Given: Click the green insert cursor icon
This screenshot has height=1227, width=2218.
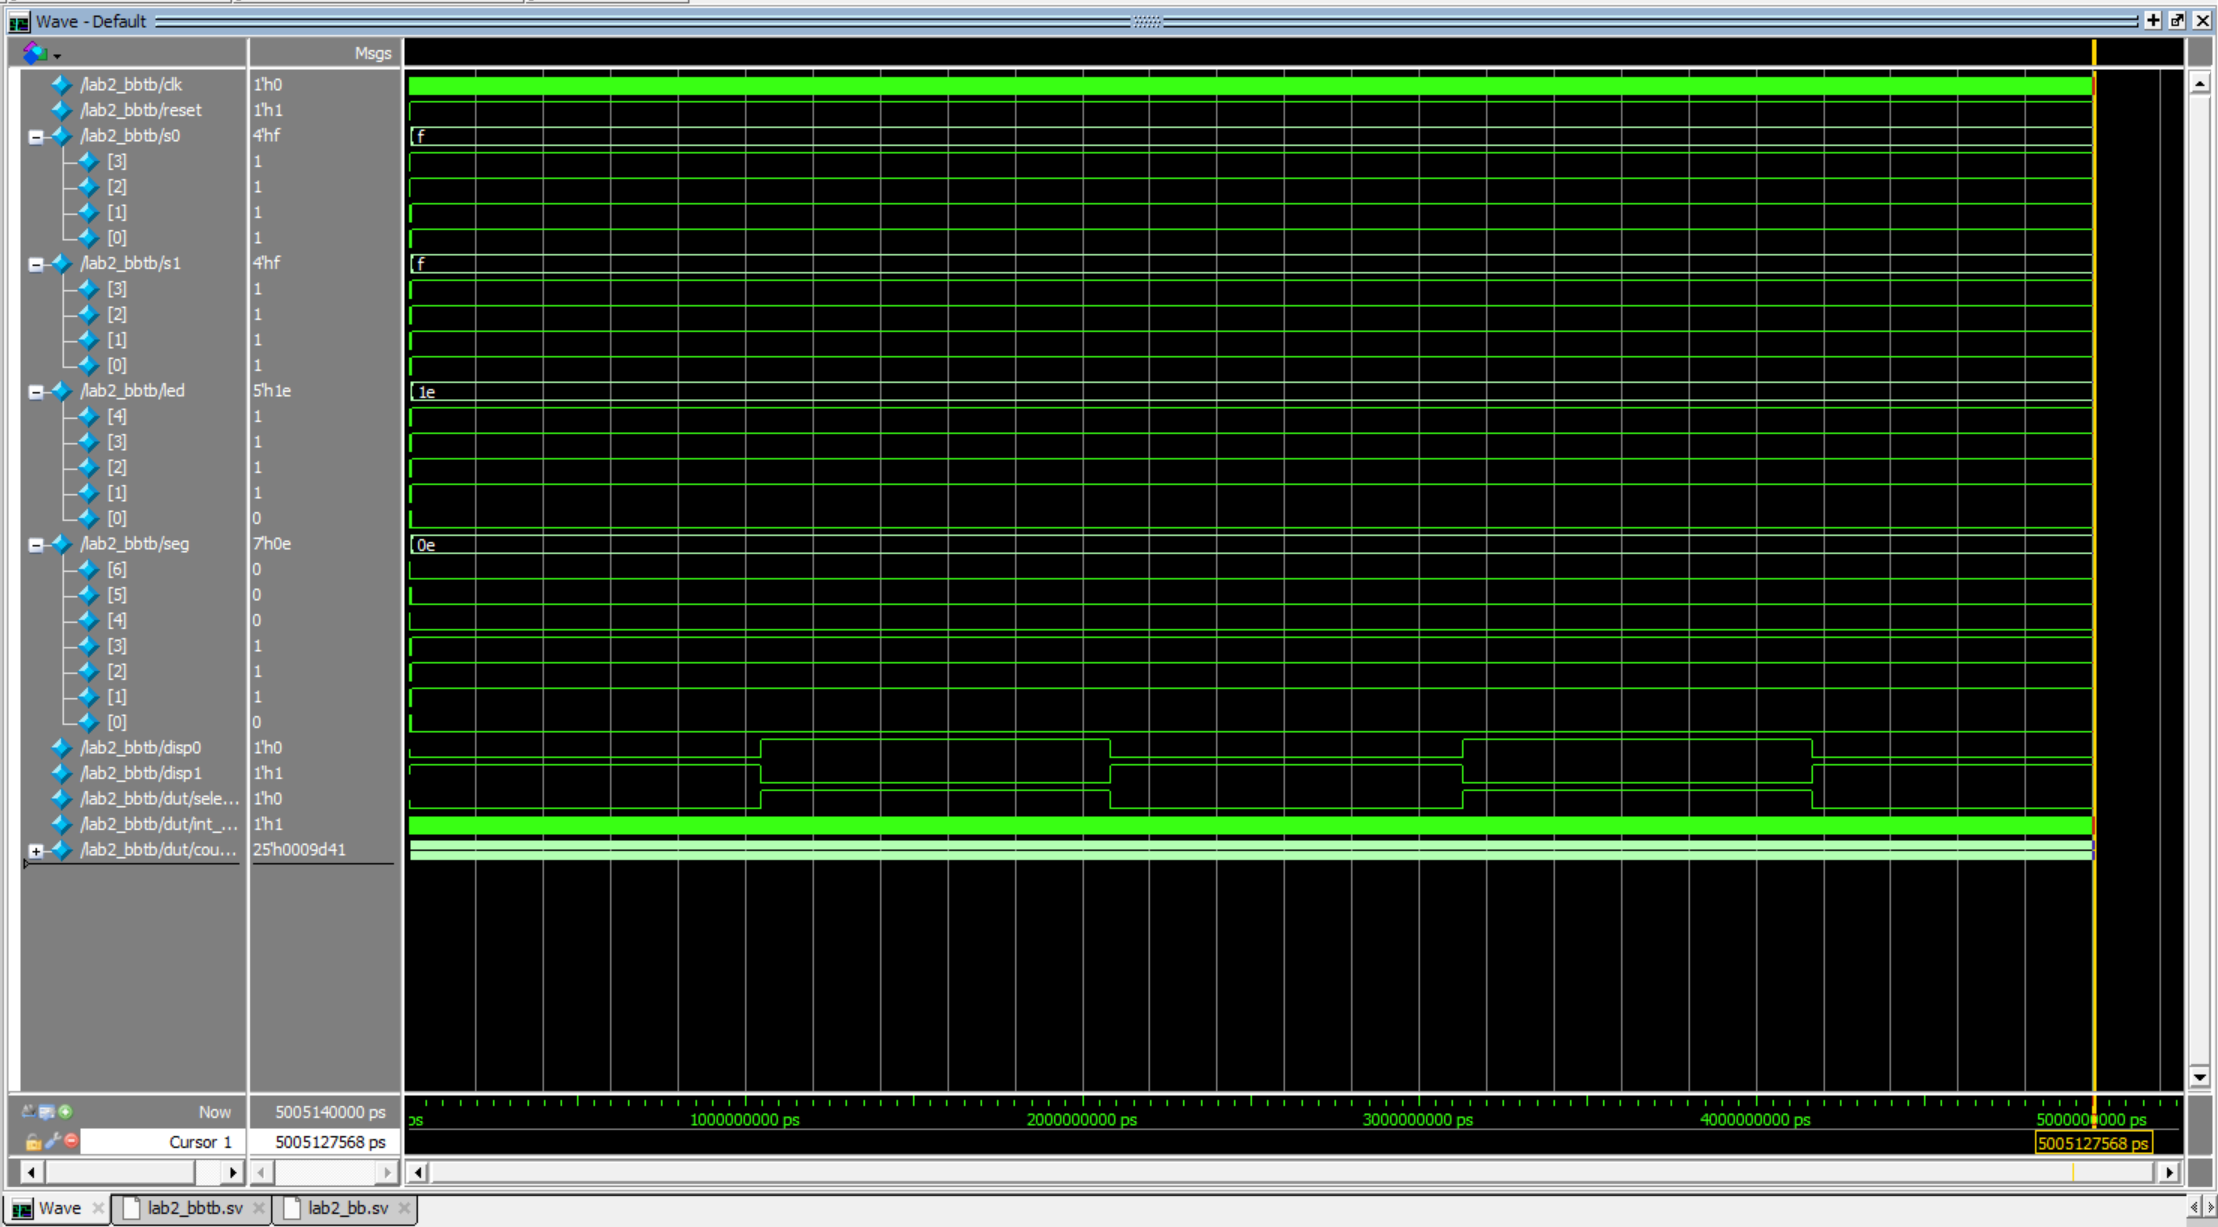Looking at the screenshot, I should 66,1111.
